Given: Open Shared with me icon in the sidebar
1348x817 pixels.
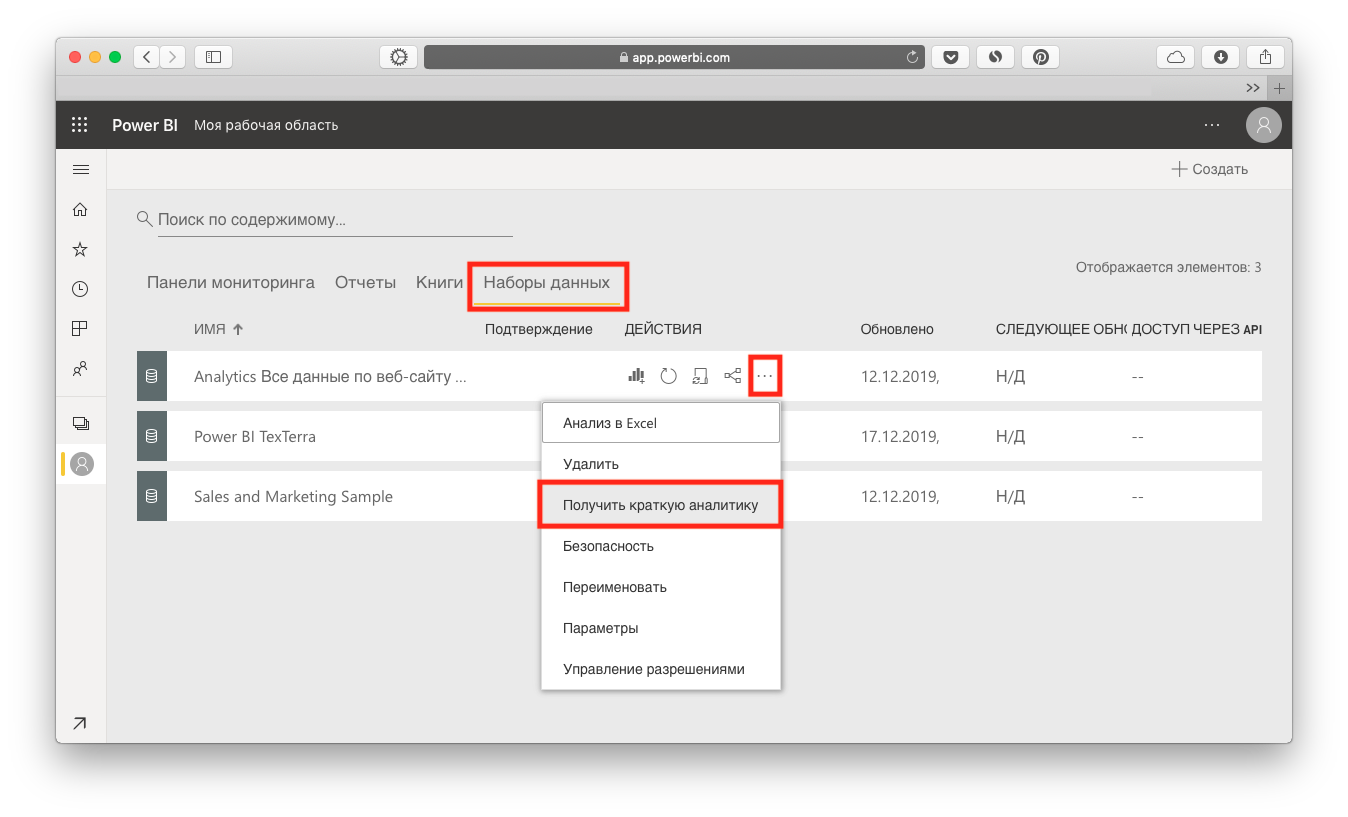Looking at the screenshot, I should point(81,368).
